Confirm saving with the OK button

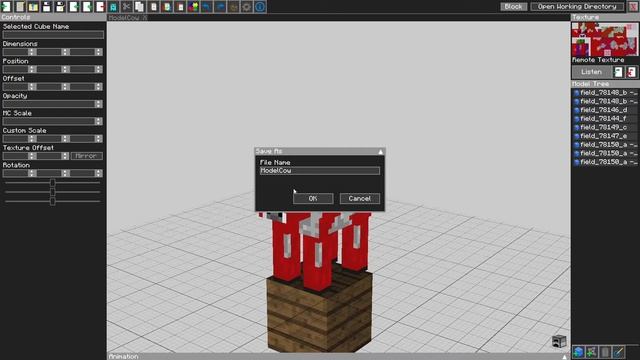[313, 198]
